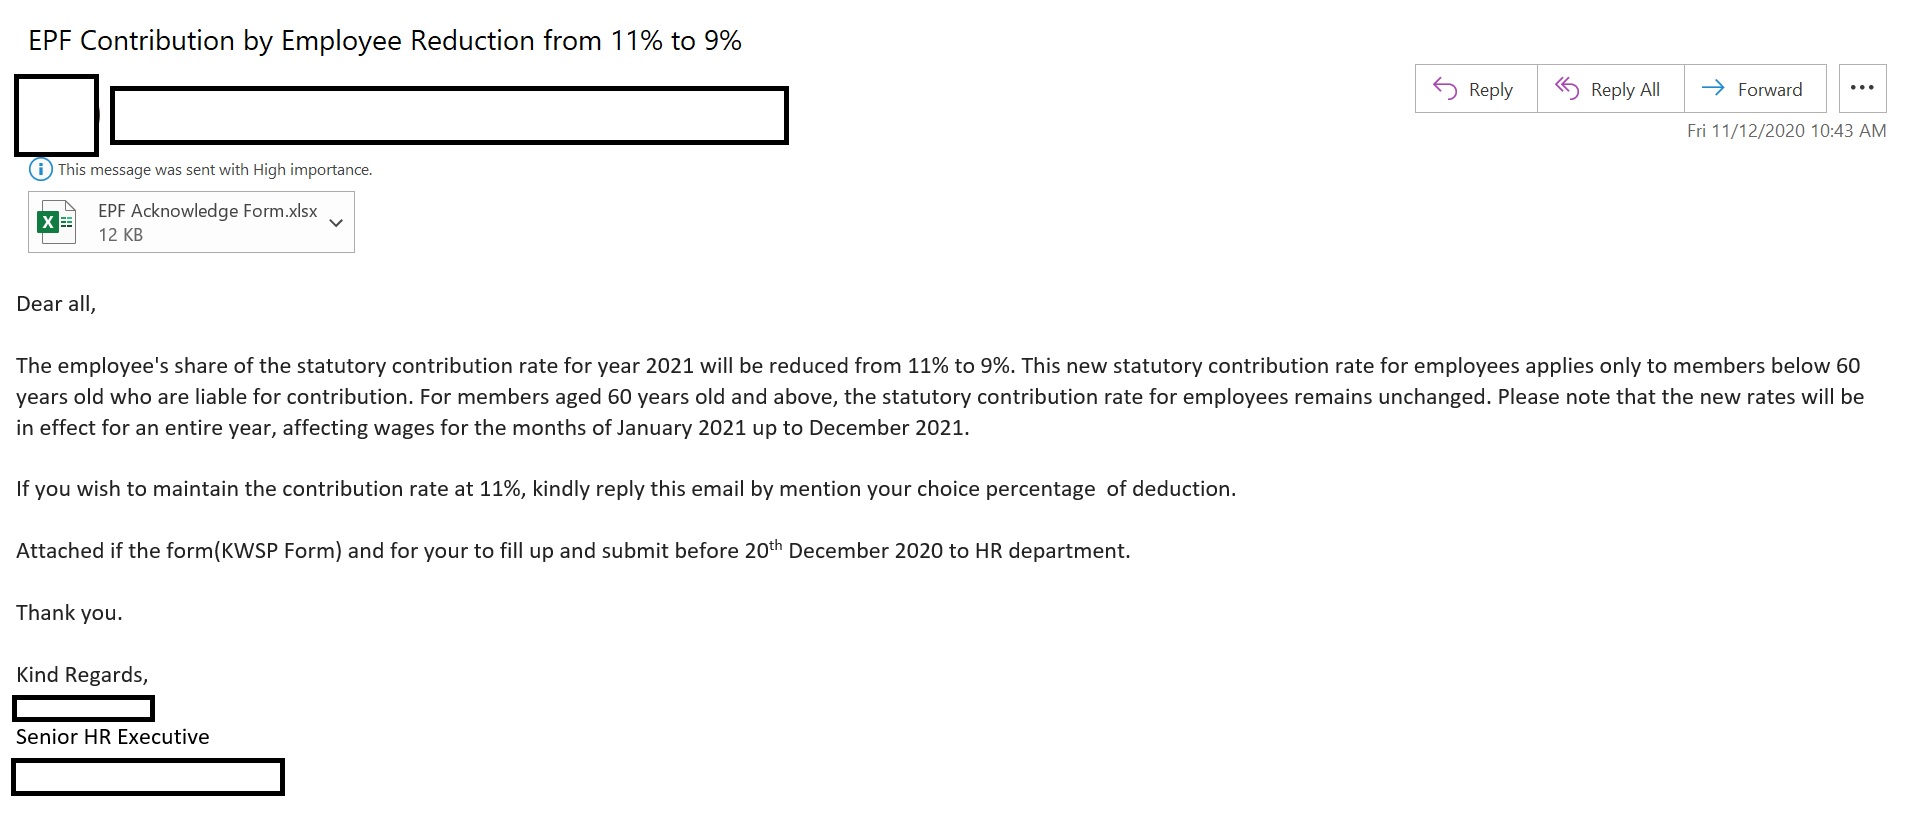The height and width of the screenshot is (838, 1920).
Task: Click the "Dear all," greeting line
Action: tap(56, 304)
